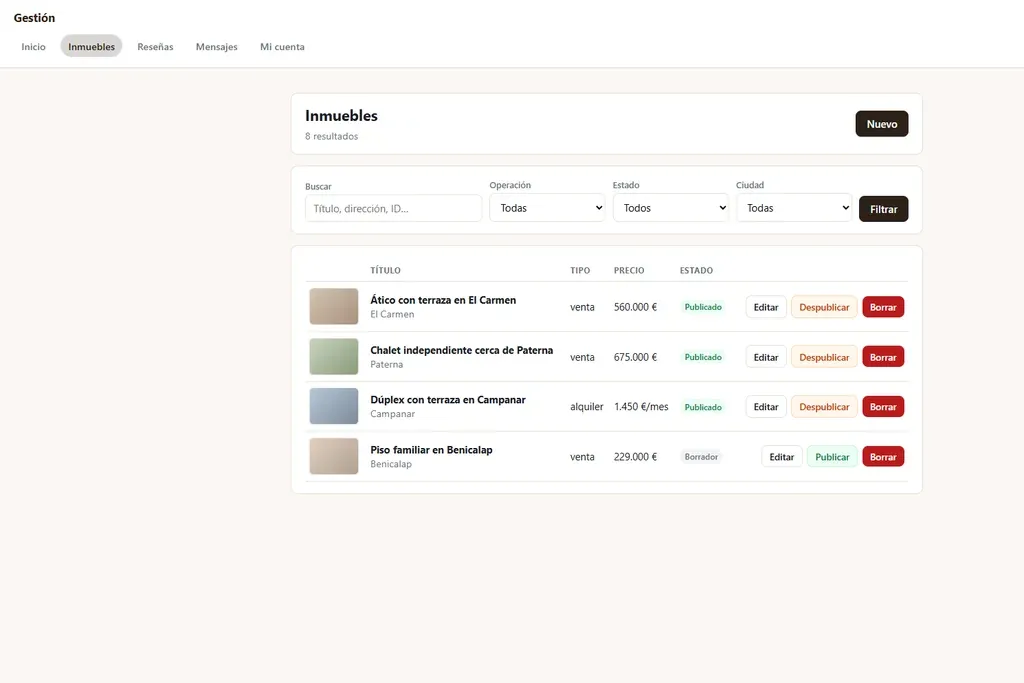The image size is (1024, 683).
Task: Delete the Dúplex con terraza listing
Action: coord(883,407)
